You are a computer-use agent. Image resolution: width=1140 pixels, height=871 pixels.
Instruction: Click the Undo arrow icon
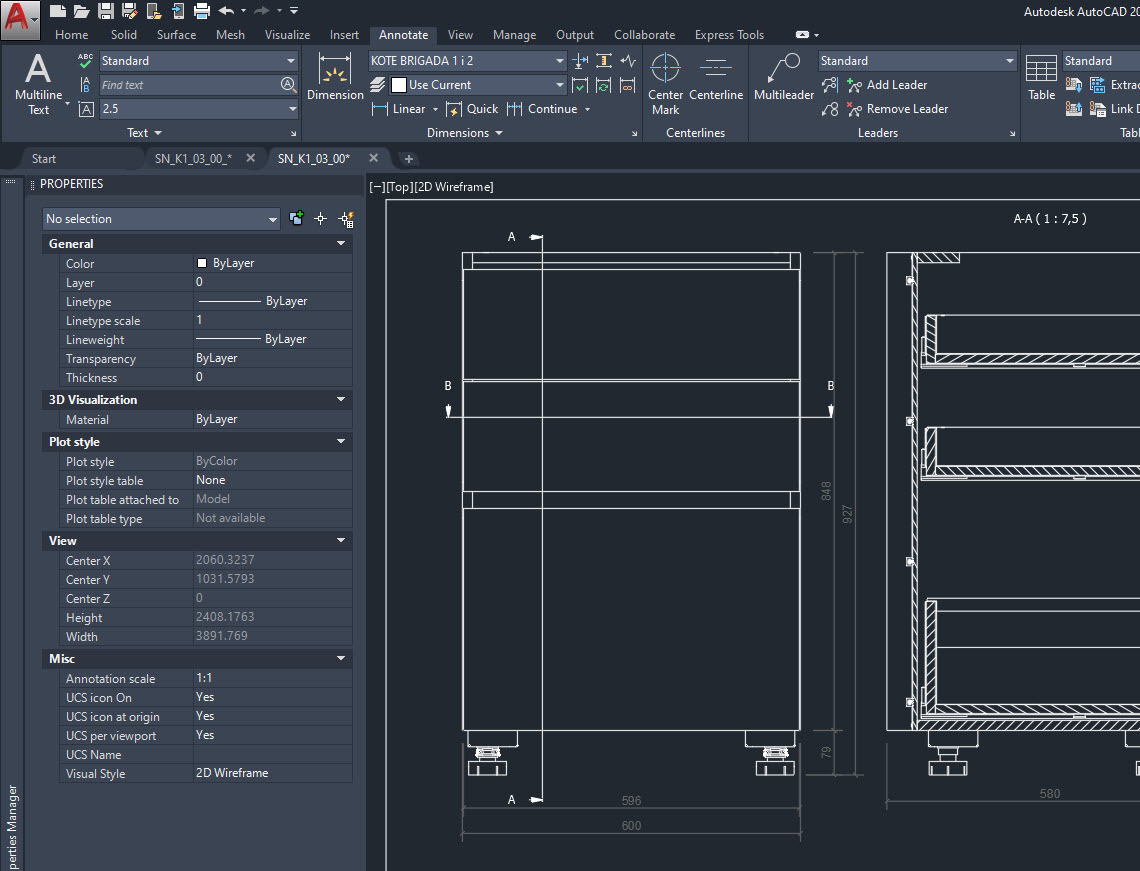coord(226,10)
